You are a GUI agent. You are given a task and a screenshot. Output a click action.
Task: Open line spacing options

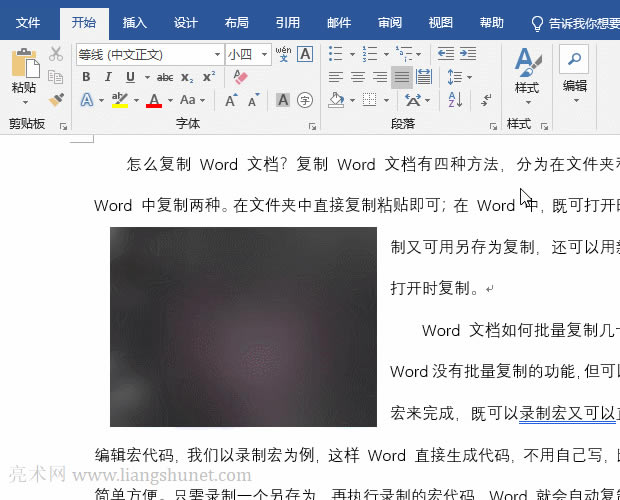[x=455, y=77]
